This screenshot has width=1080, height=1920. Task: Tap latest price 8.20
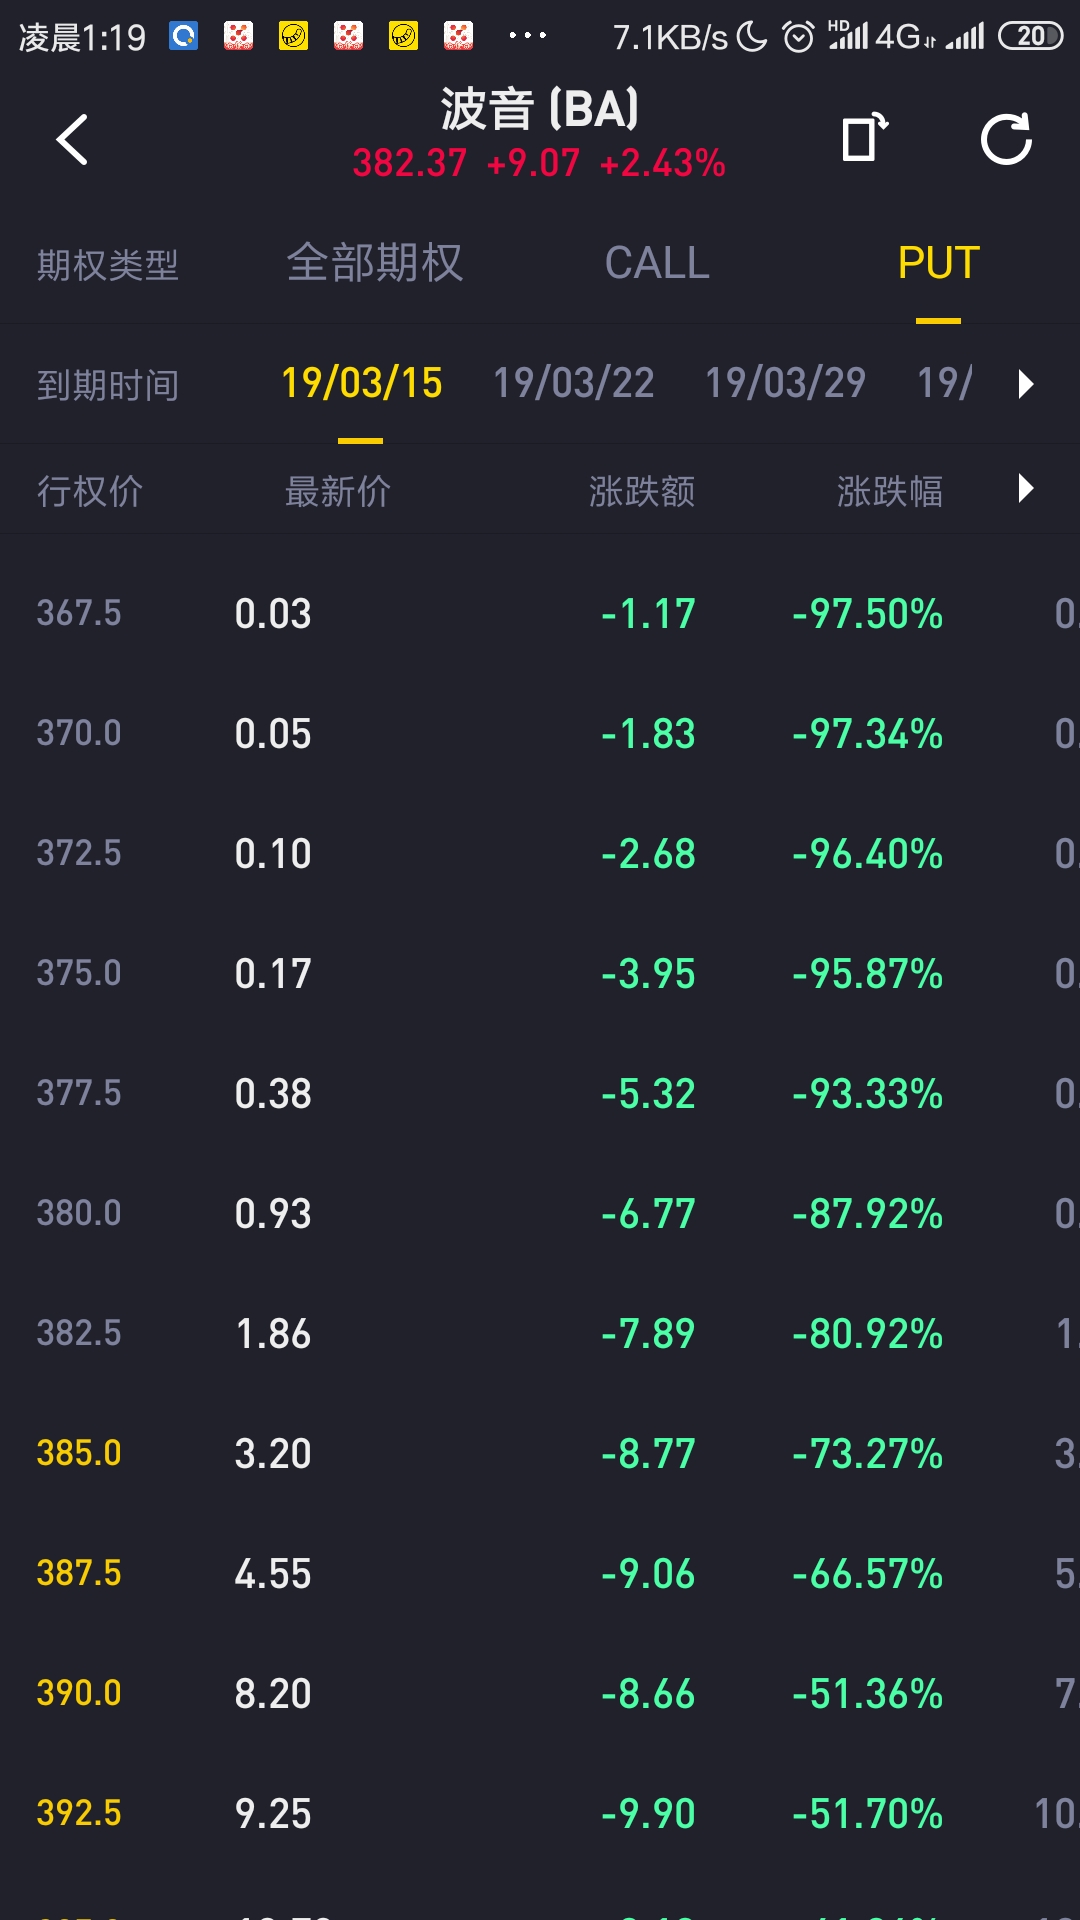point(273,1693)
